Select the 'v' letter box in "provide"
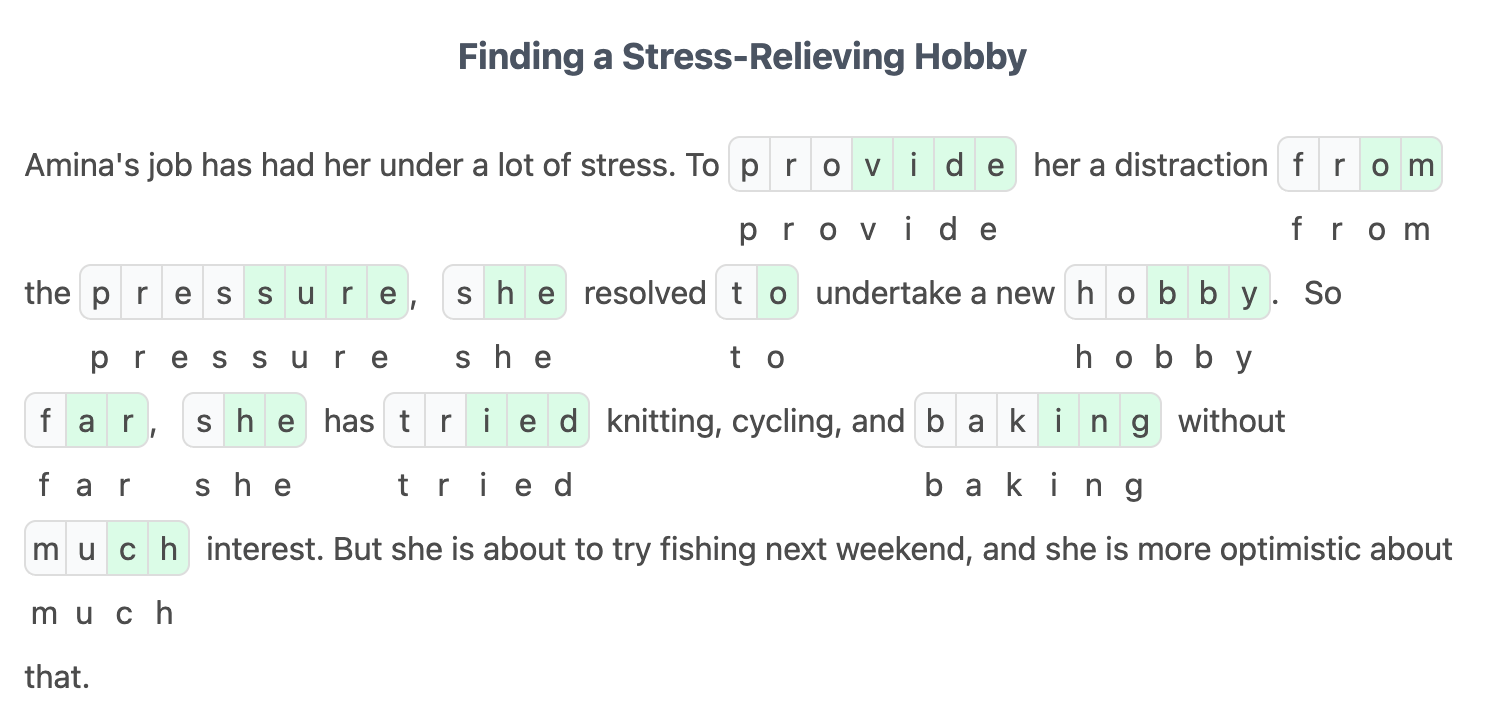The height and width of the screenshot is (728, 1486). (873, 165)
